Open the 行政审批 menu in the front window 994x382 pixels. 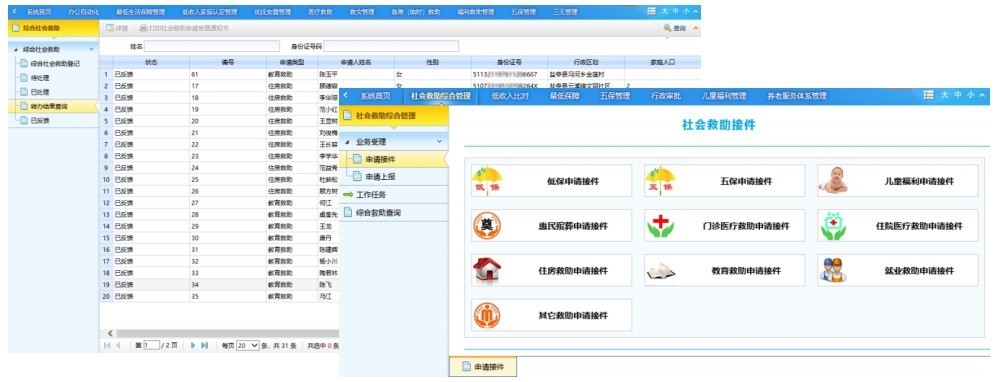pos(666,96)
